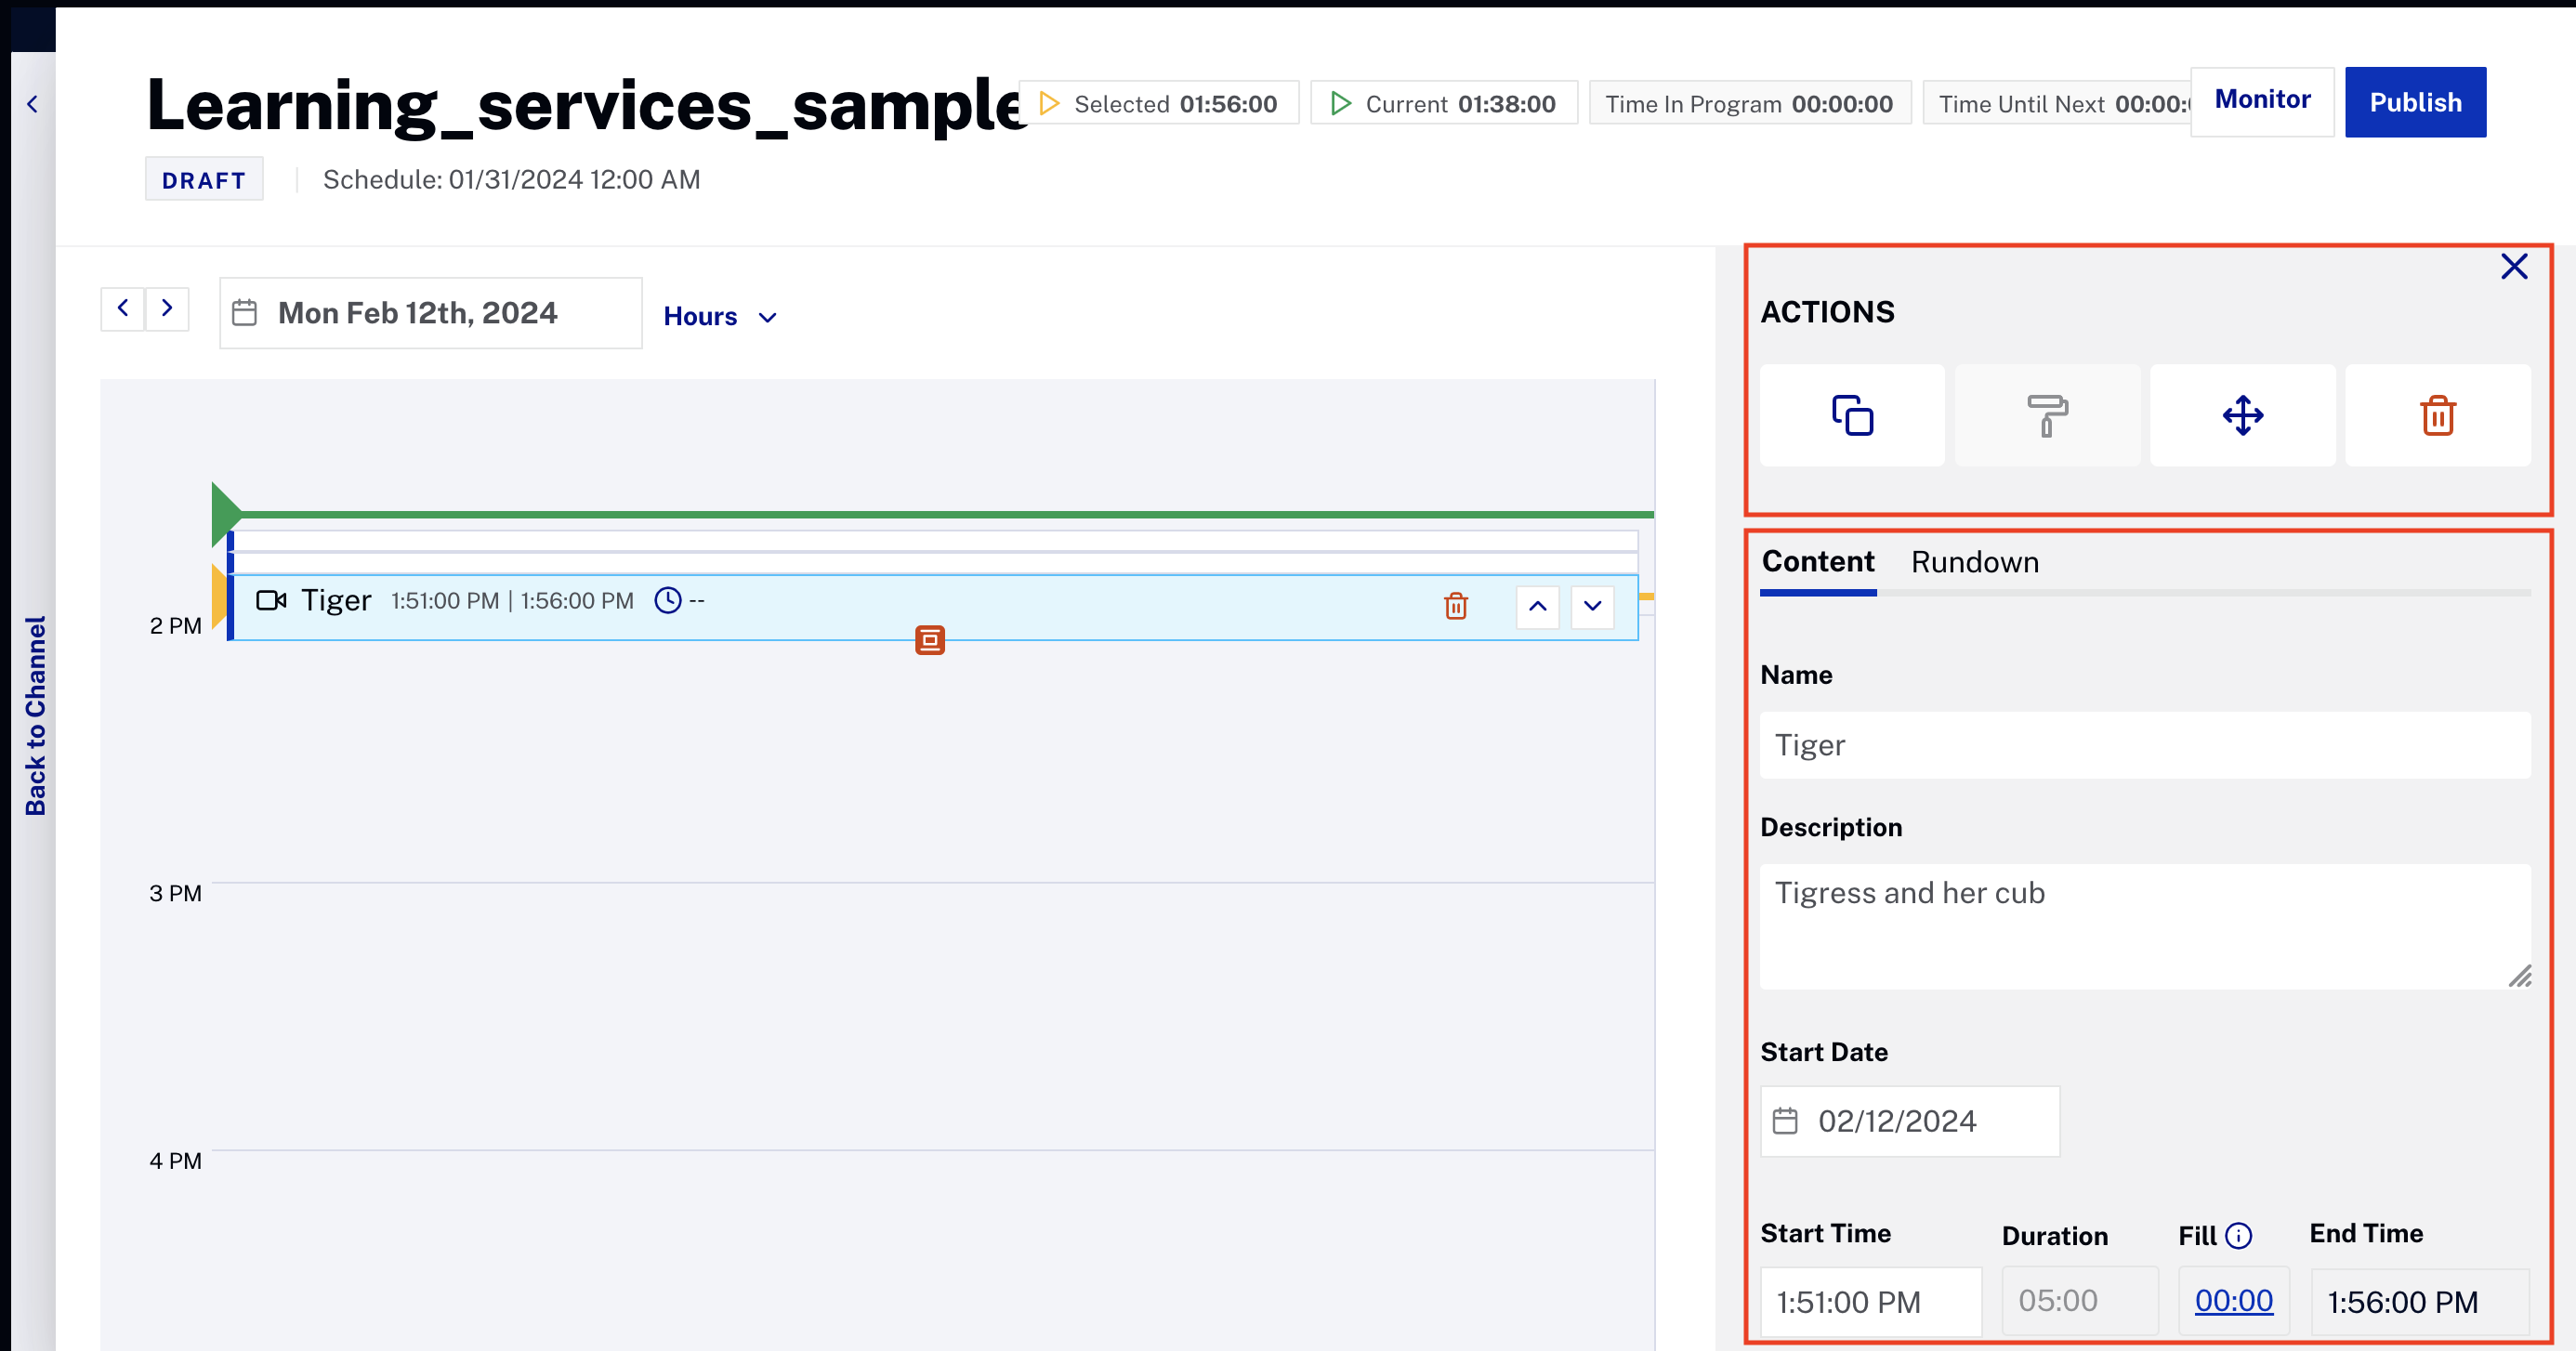Click the duplicate/copy action icon
Viewport: 2576px width, 1351px height.
click(1852, 415)
